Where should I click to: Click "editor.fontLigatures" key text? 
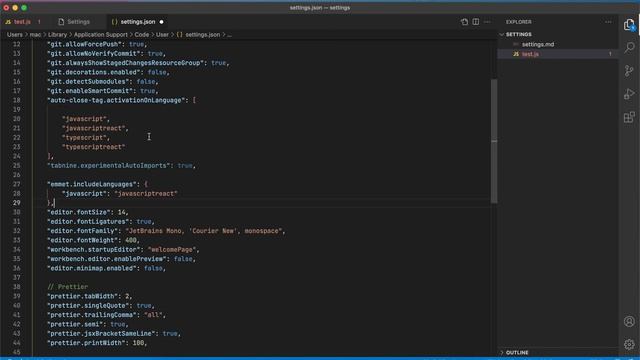pos(88,222)
